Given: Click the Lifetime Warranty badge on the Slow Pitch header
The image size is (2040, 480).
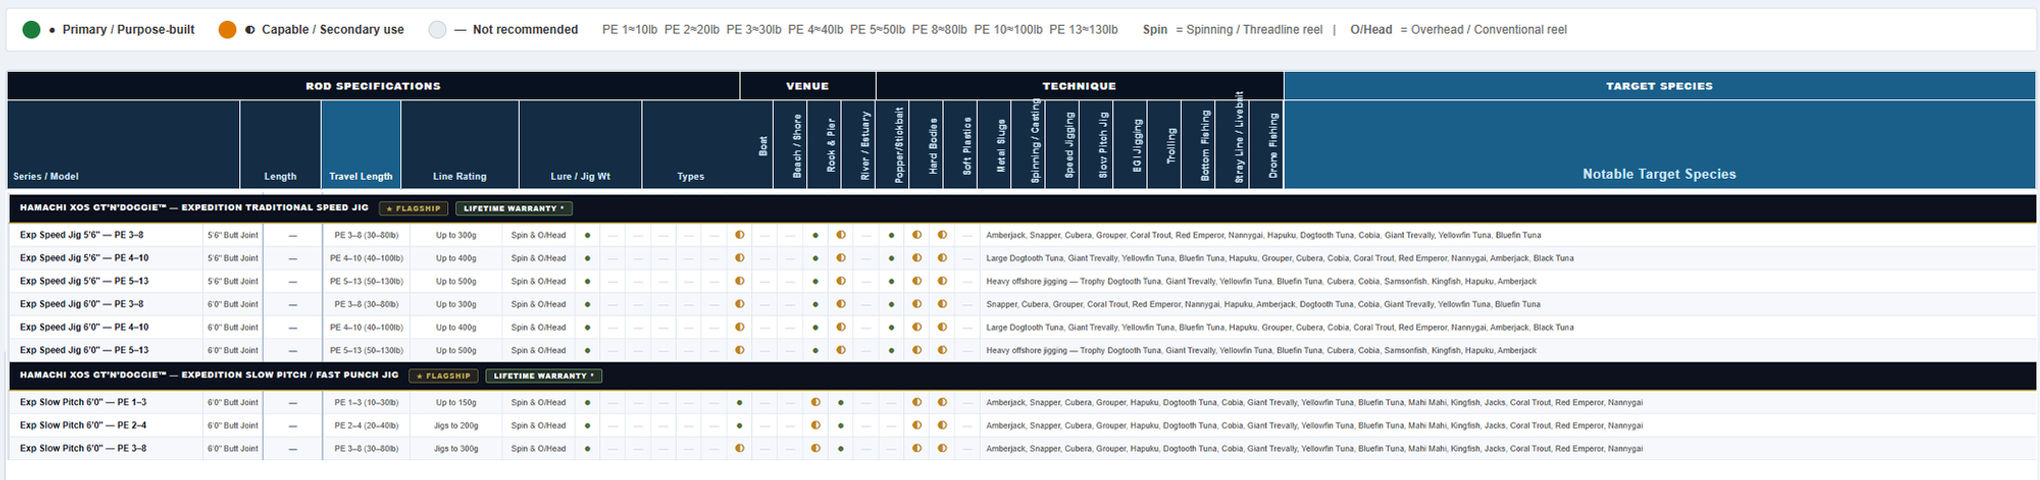Looking at the screenshot, I should tap(544, 376).
